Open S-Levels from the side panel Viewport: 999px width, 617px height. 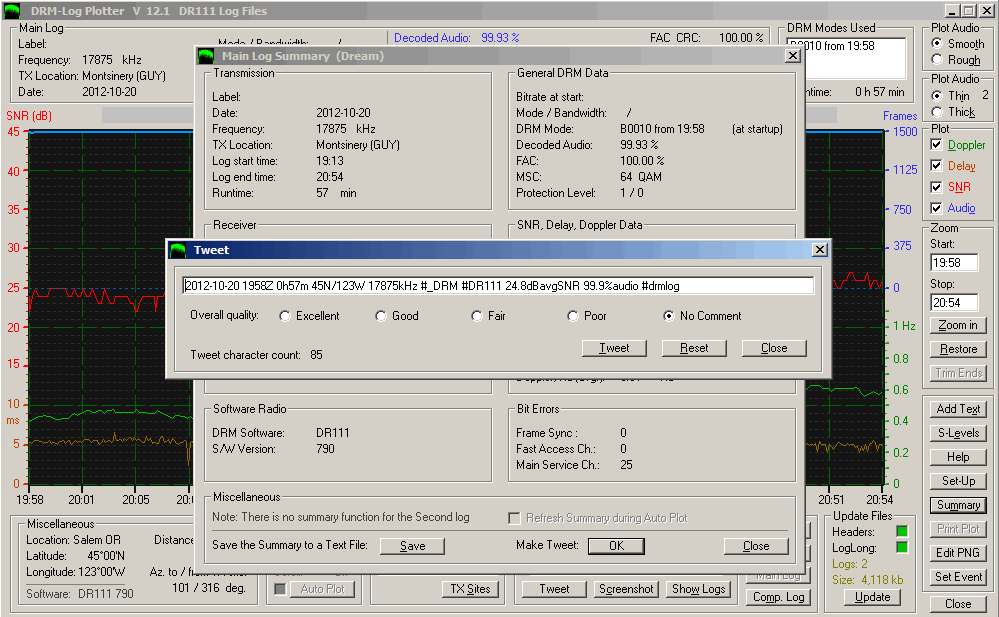pos(958,433)
